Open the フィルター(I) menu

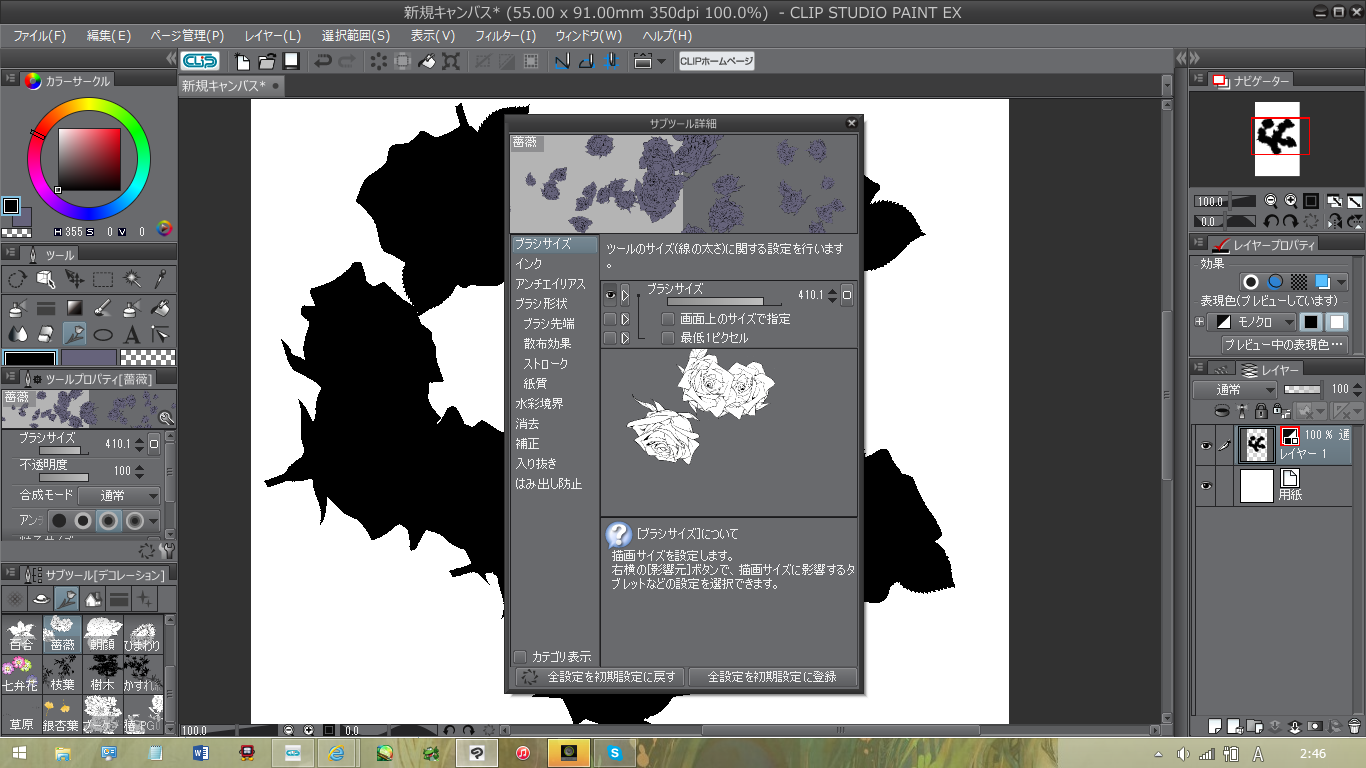pyautogui.click(x=505, y=36)
